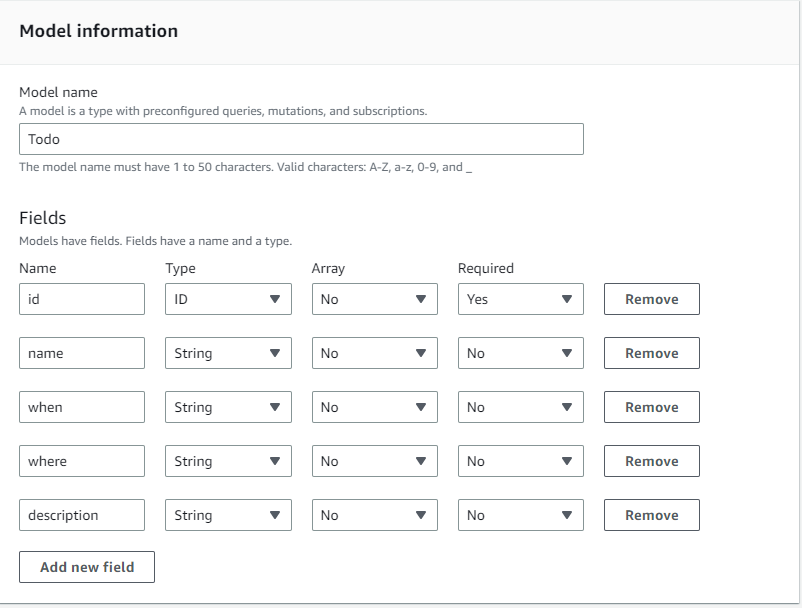Open the Array dropdown for the id field
802x608 pixels.
click(373, 299)
